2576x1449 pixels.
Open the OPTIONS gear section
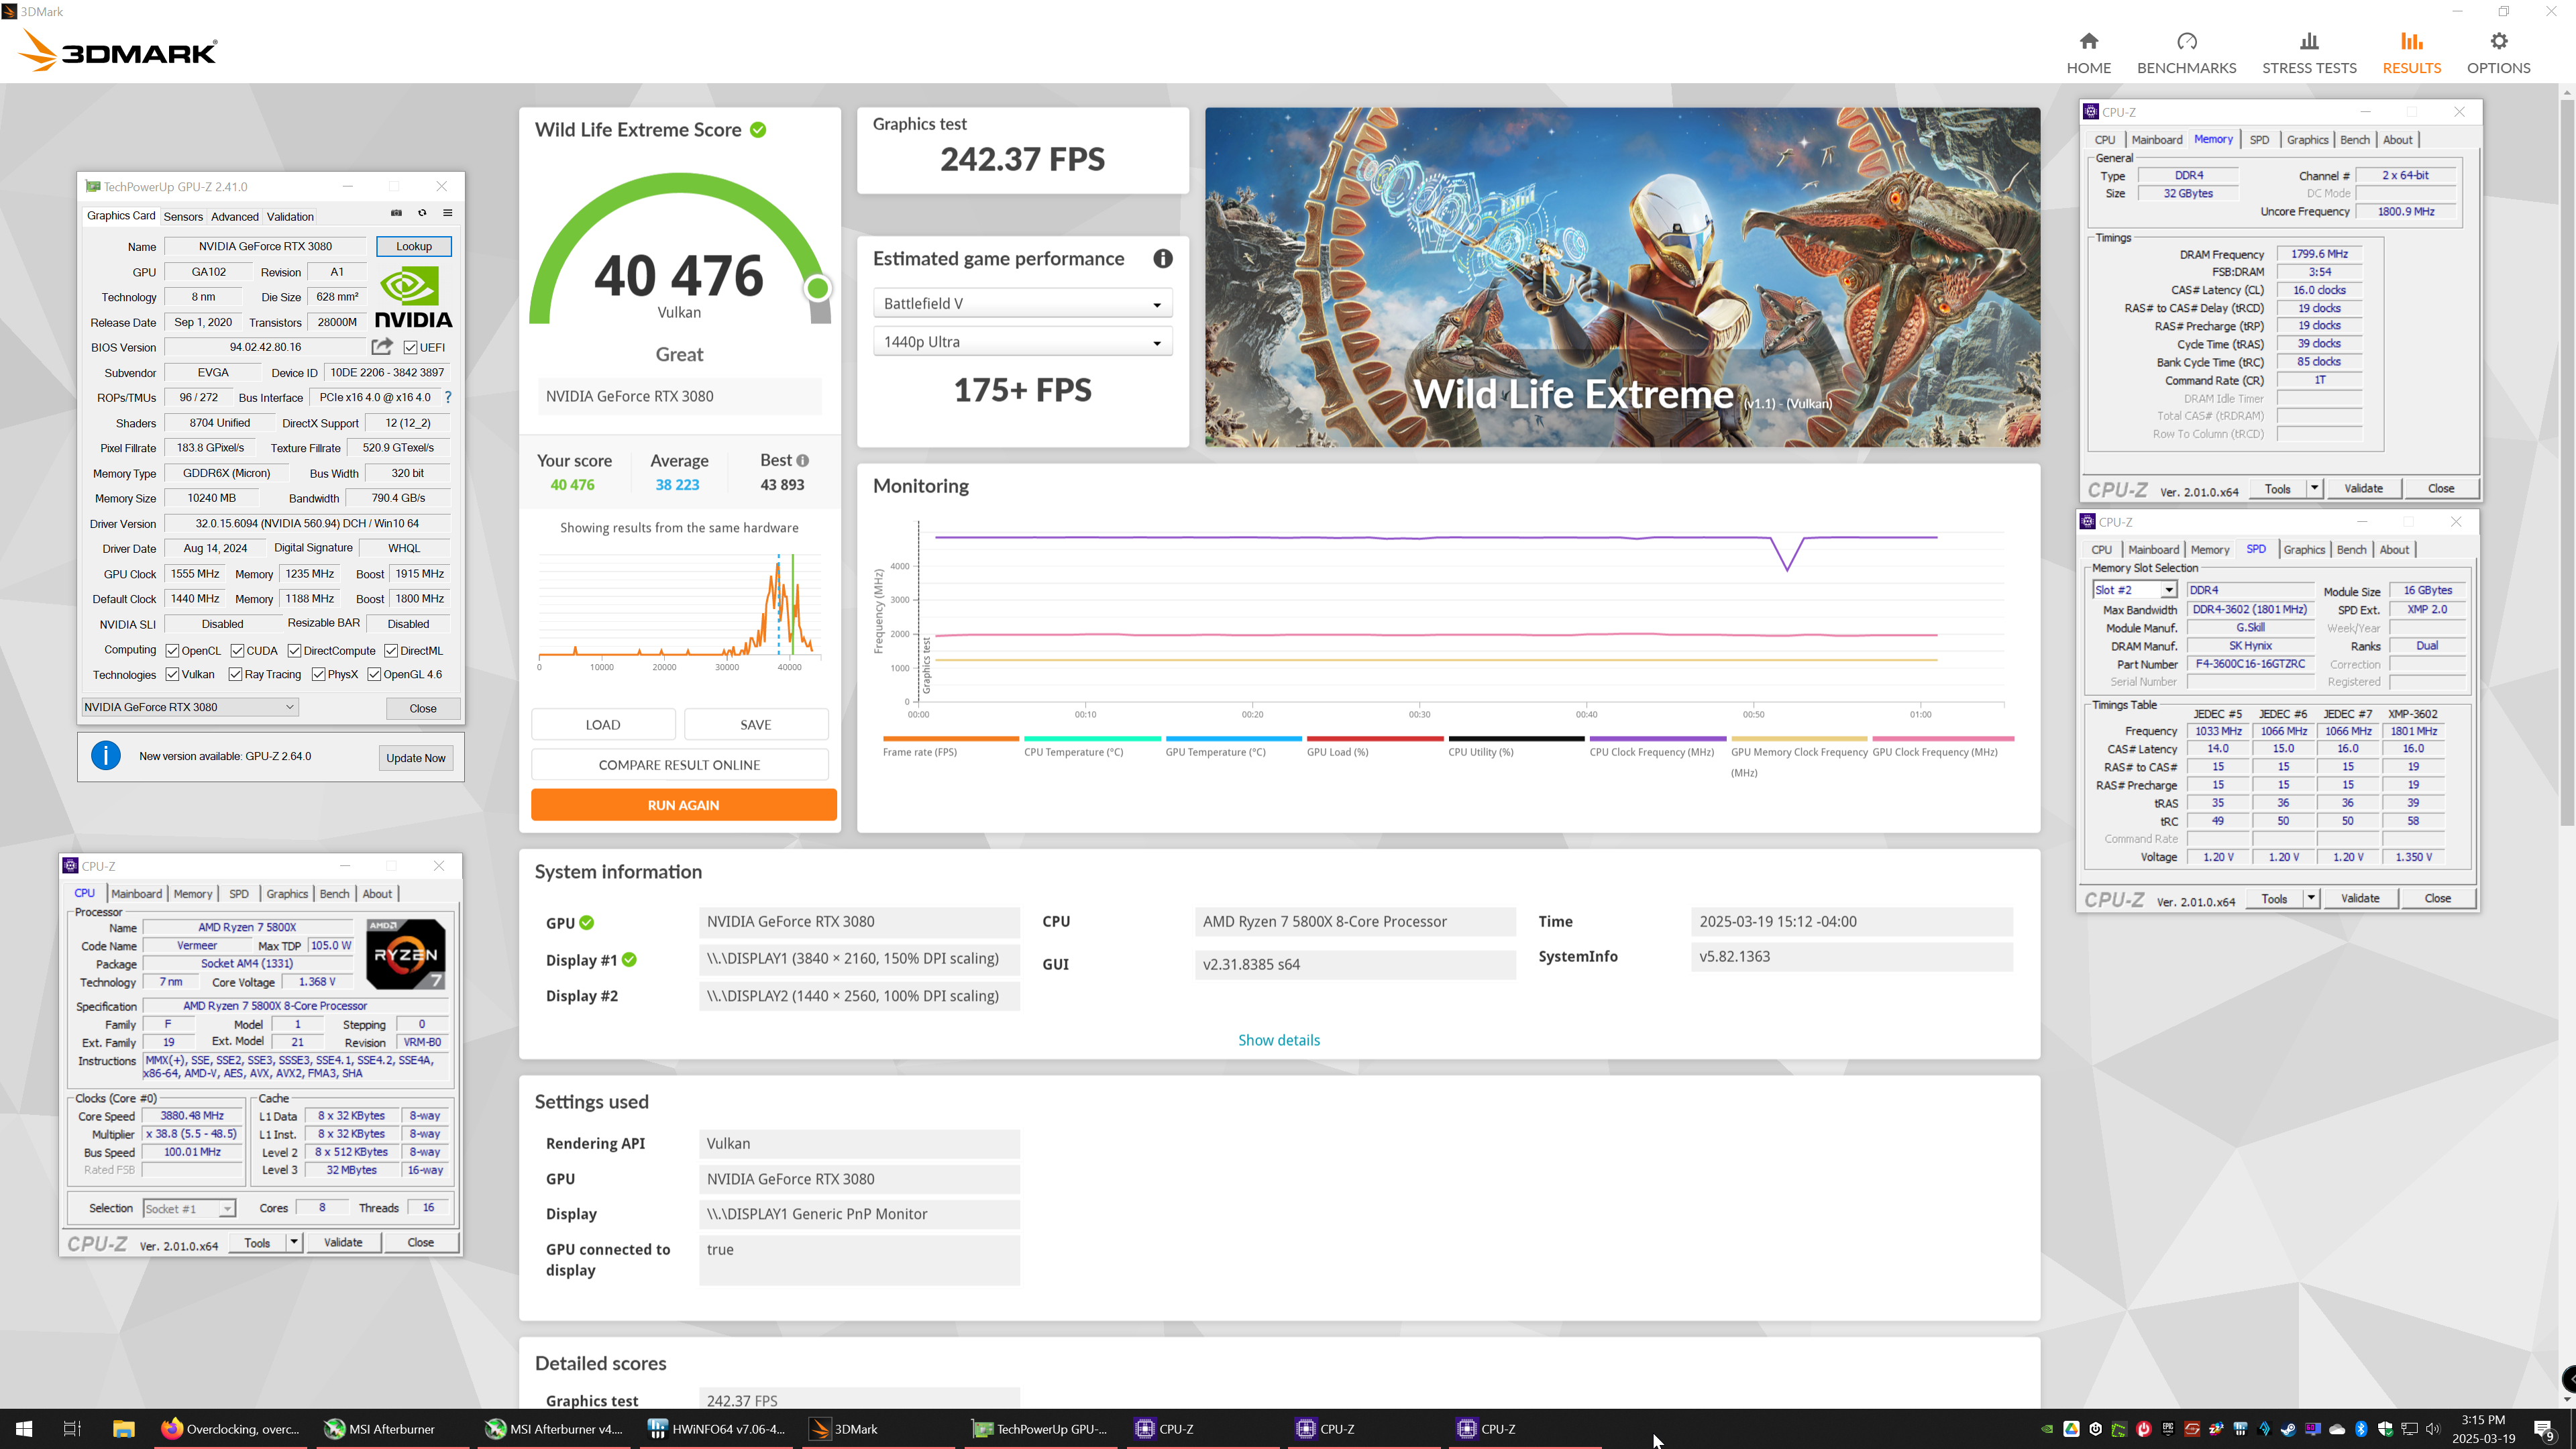tap(2498, 53)
